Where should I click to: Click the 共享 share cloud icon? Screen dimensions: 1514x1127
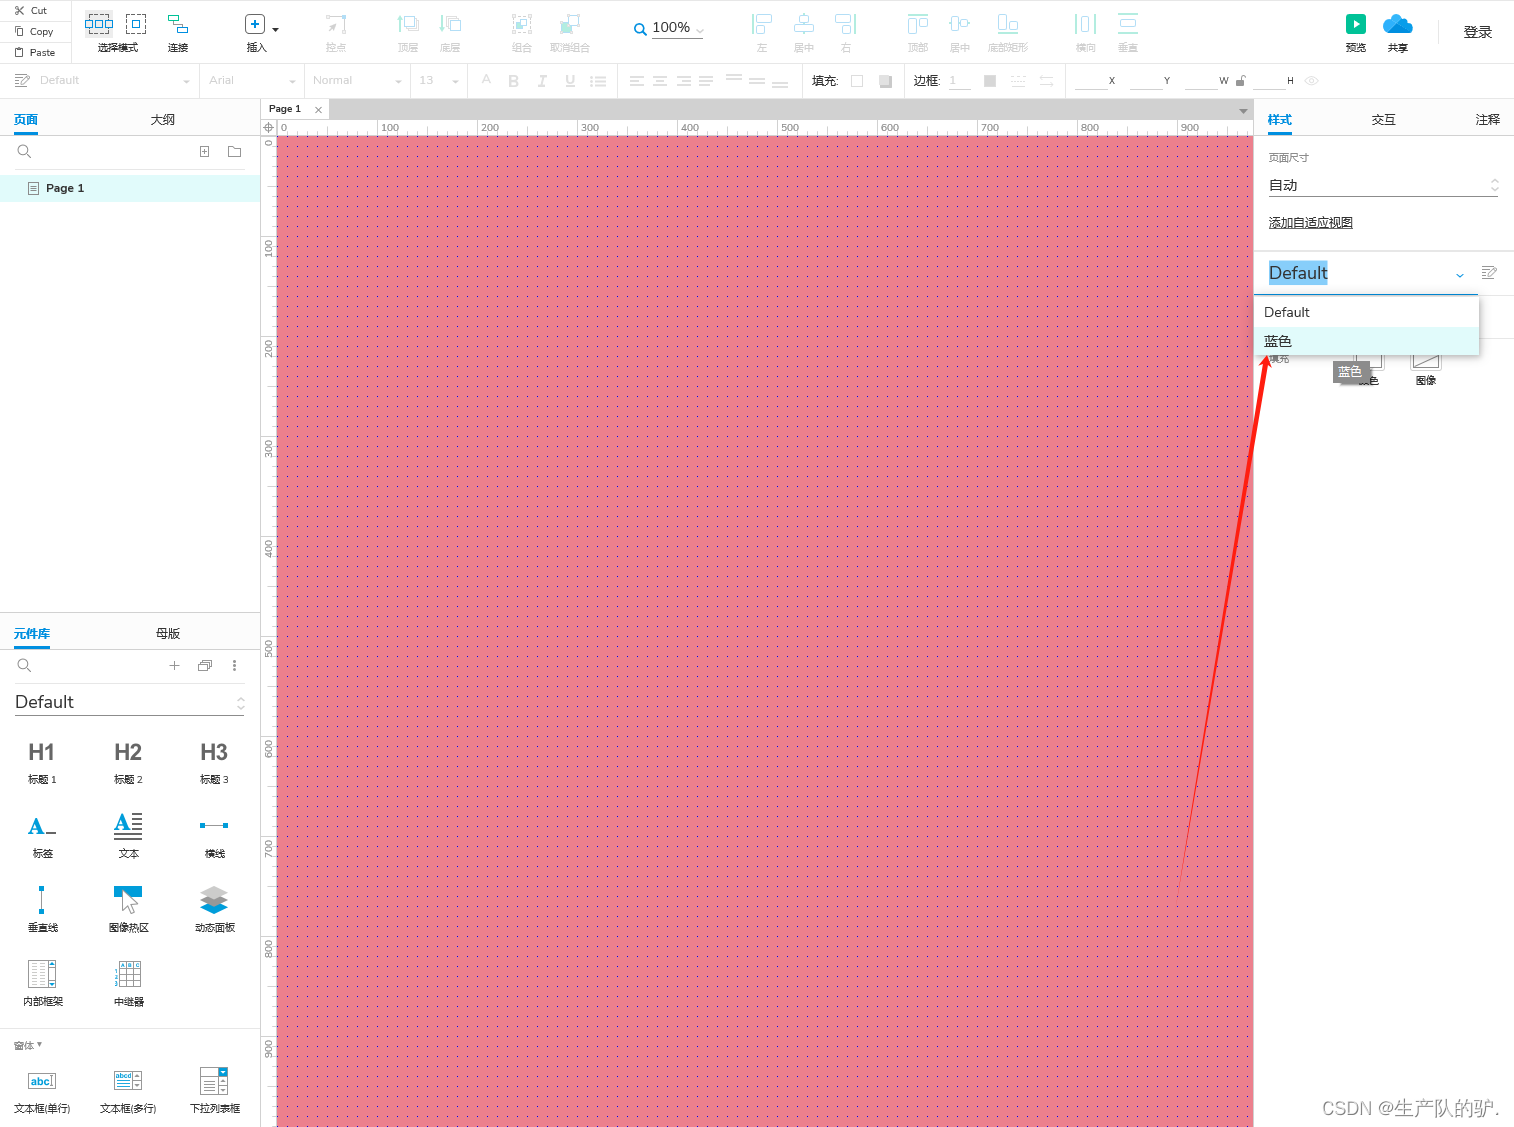(1398, 24)
